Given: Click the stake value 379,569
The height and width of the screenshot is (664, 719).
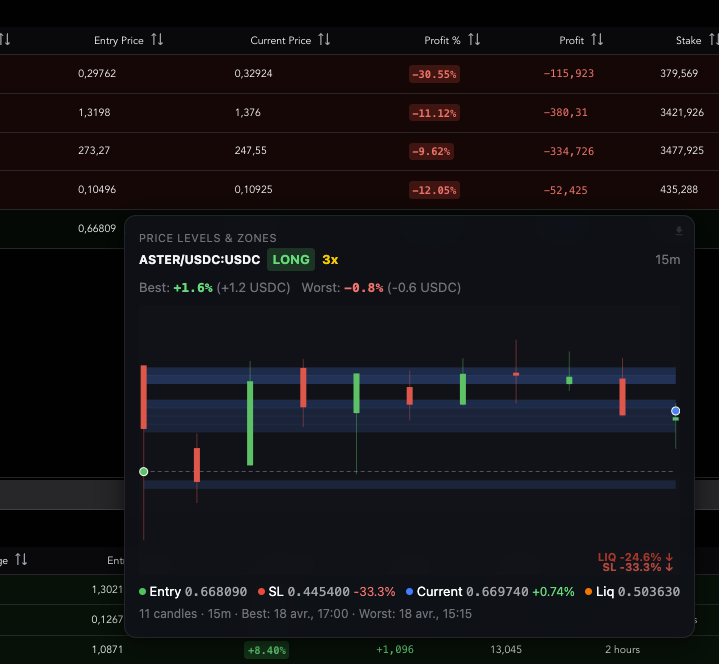Looking at the screenshot, I should click(x=679, y=73).
